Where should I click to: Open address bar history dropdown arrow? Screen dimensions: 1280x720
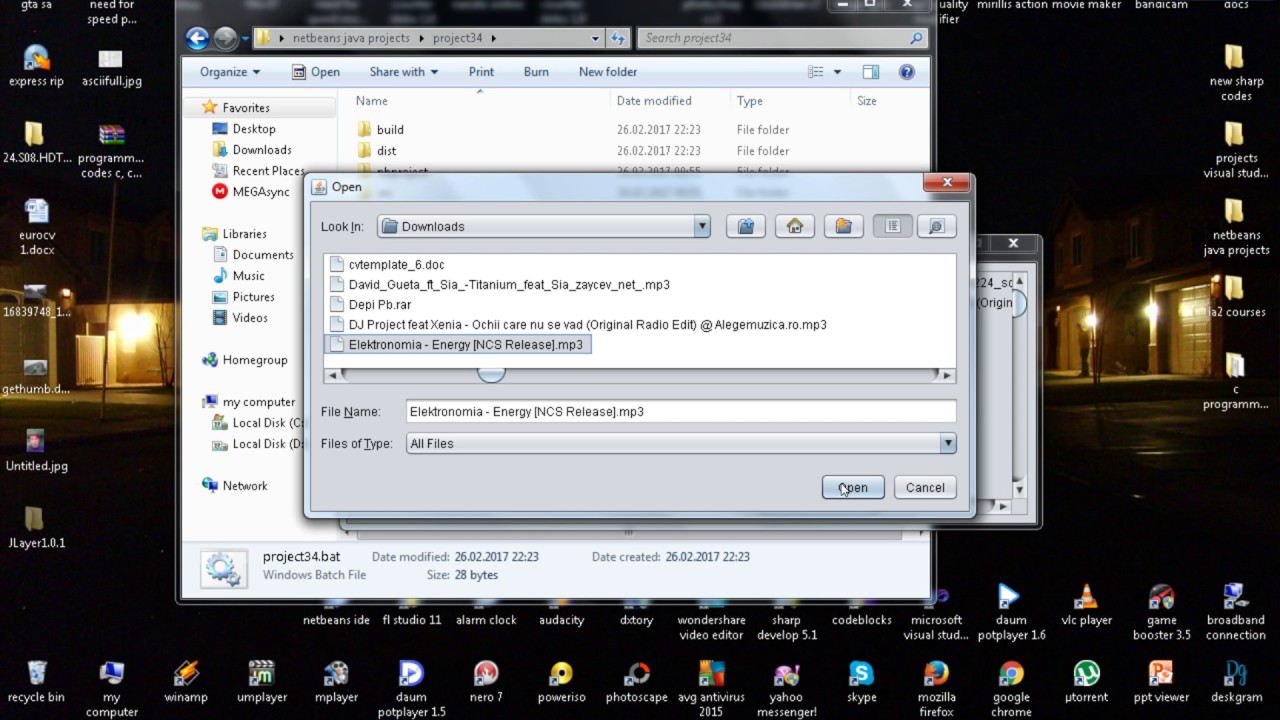coord(595,38)
